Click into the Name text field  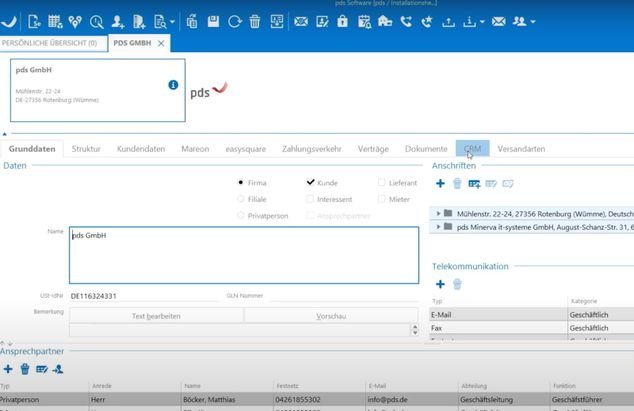243,255
